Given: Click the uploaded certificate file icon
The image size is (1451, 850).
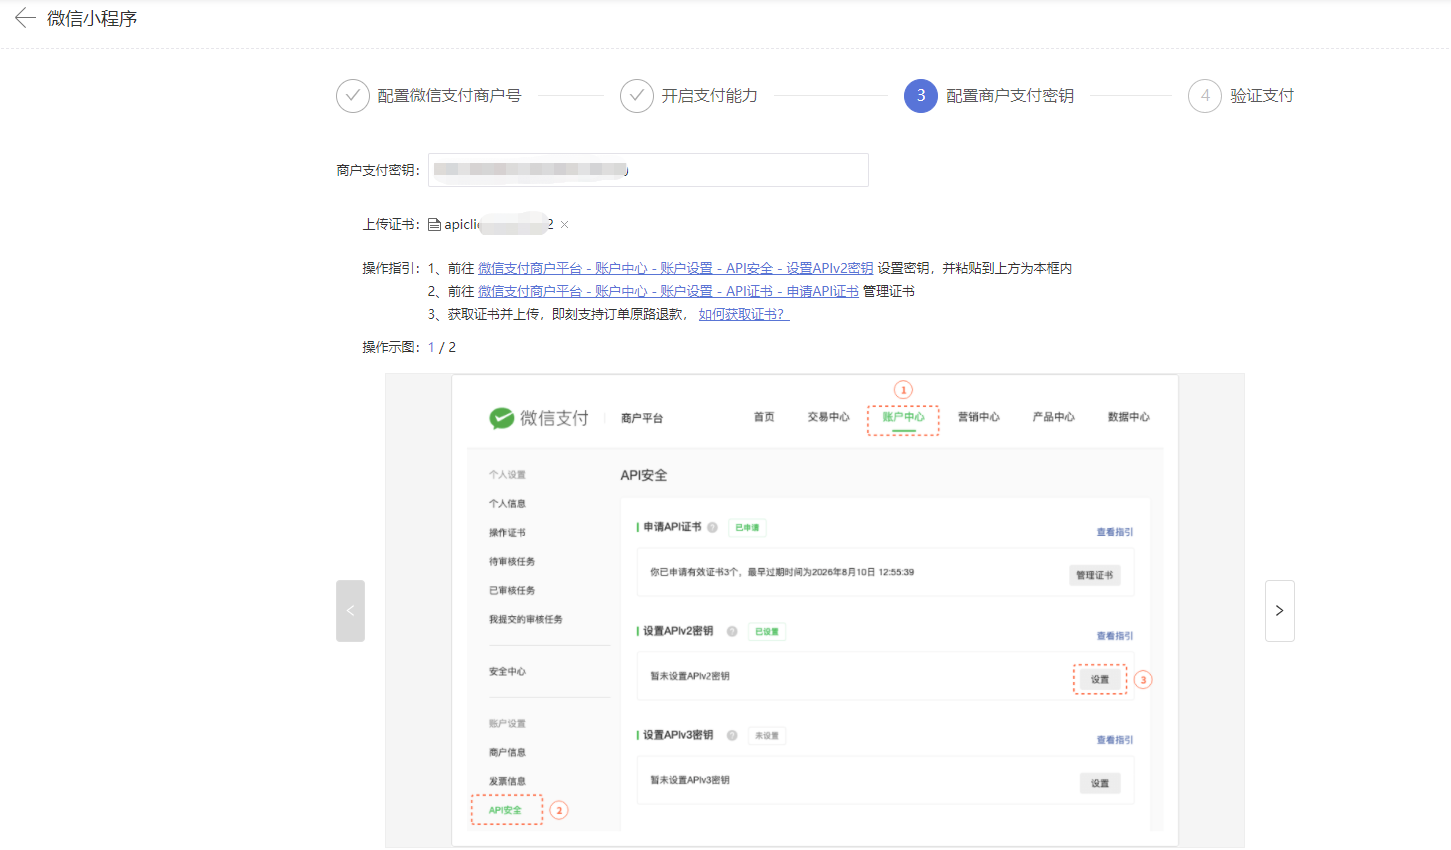Looking at the screenshot, I should click(x=434, y=225).
